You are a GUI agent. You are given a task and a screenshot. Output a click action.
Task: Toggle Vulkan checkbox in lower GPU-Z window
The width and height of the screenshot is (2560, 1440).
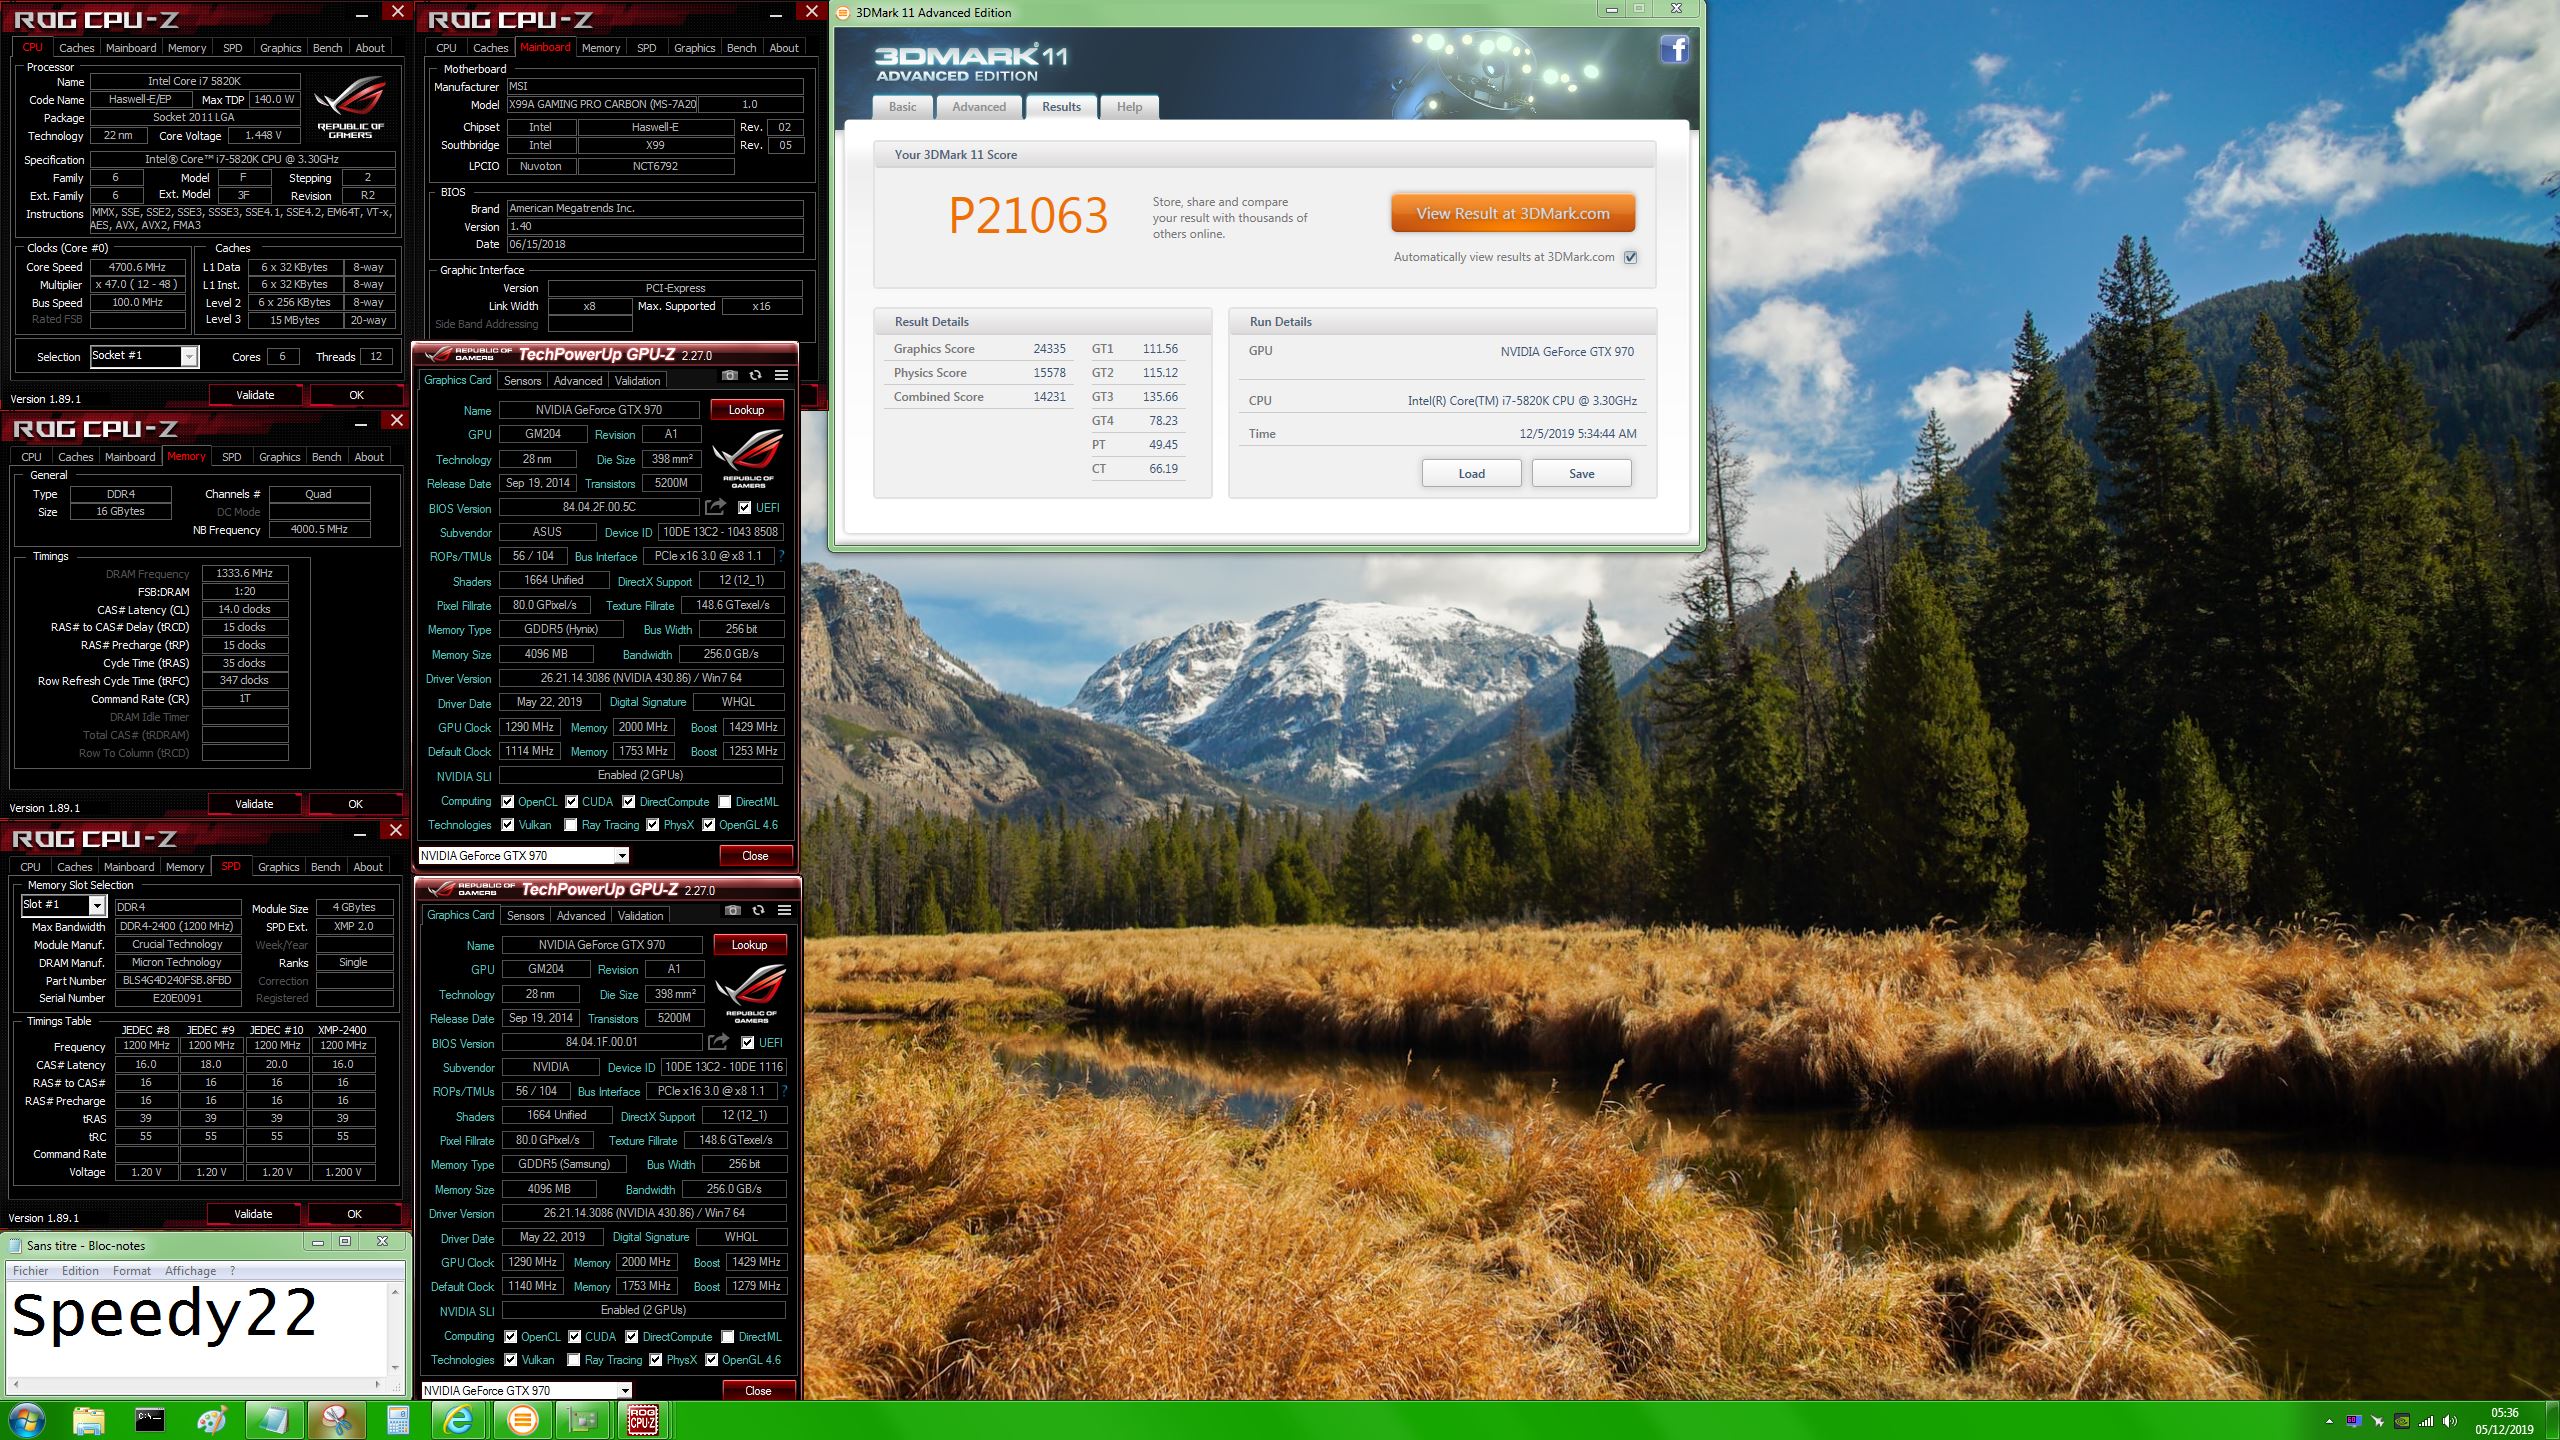coord(511,1359)
